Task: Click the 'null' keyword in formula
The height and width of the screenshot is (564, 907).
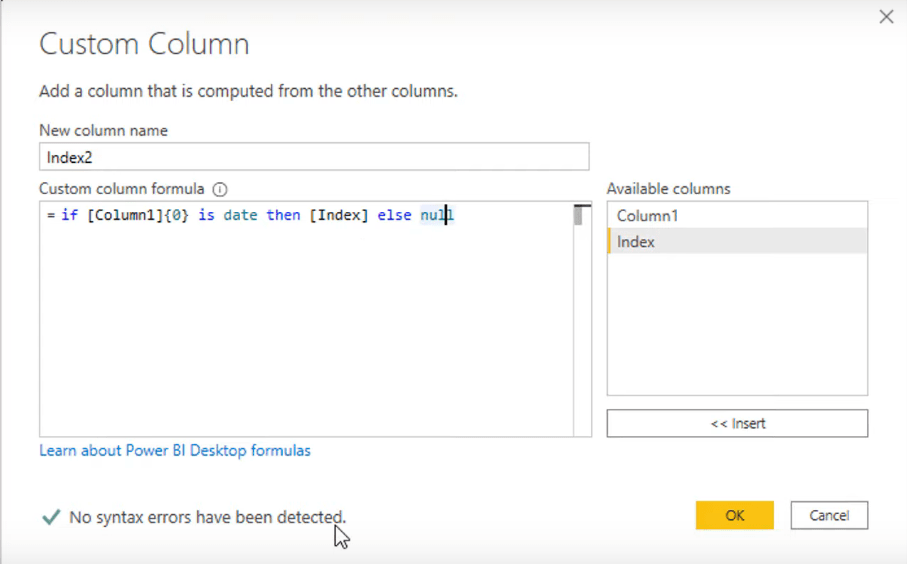Action: point(437,215)
